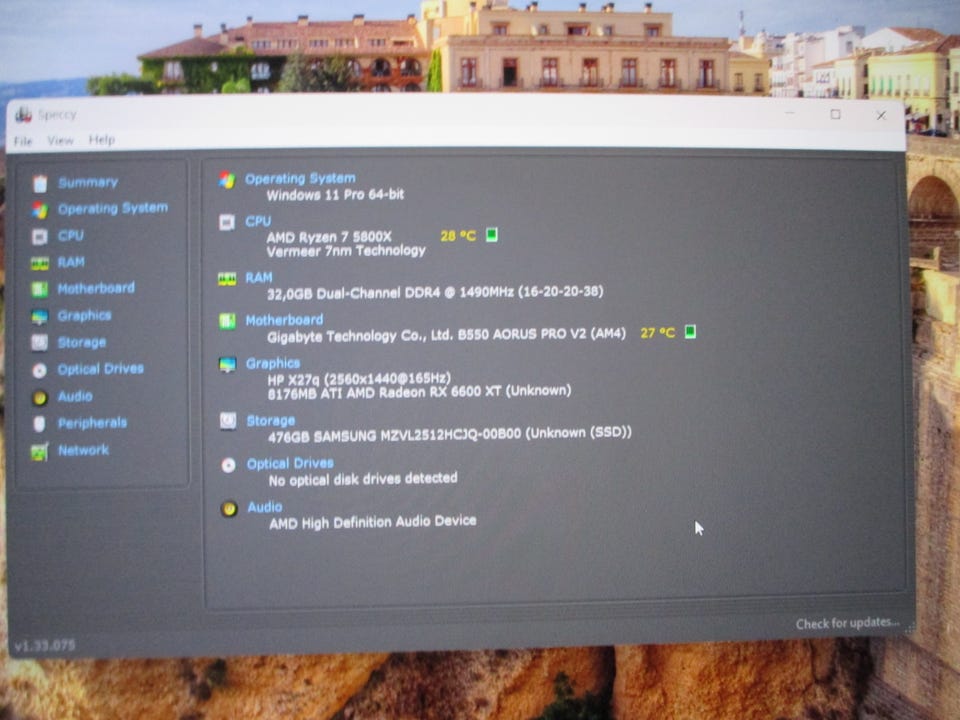Select Peripherals in the sidebar

92,423
